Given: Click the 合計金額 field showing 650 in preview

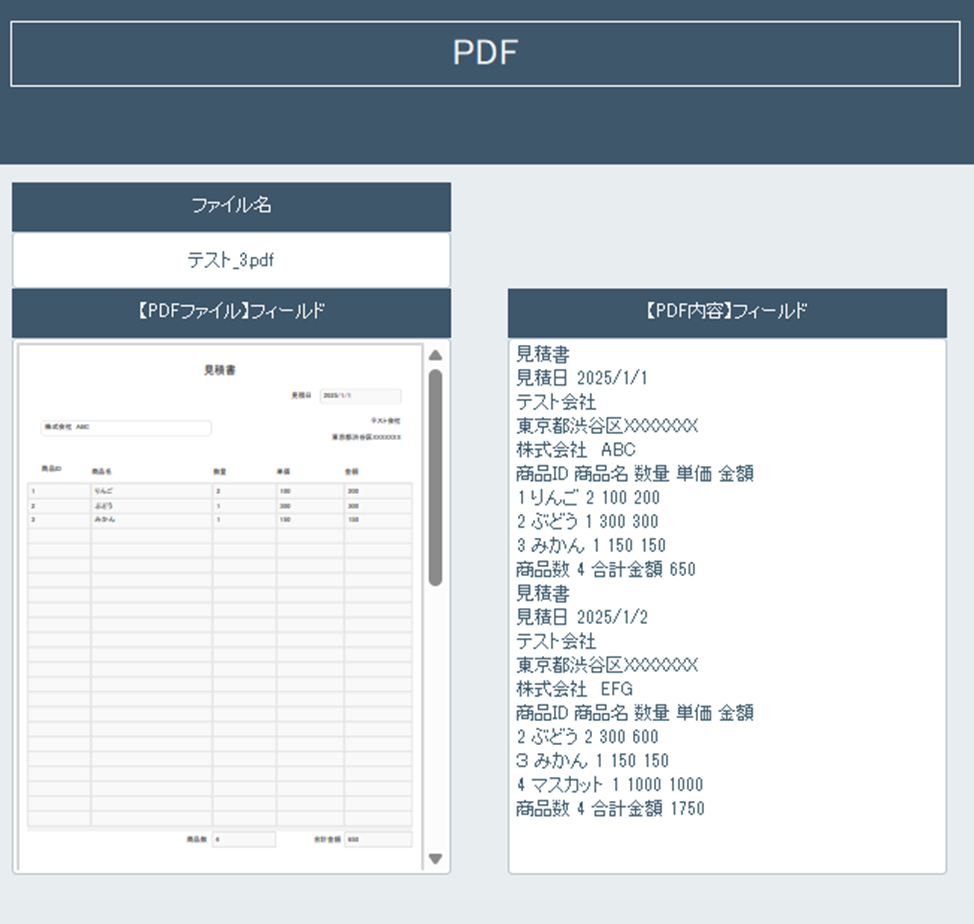Looking at the screenshot, I should coord(377,839).
